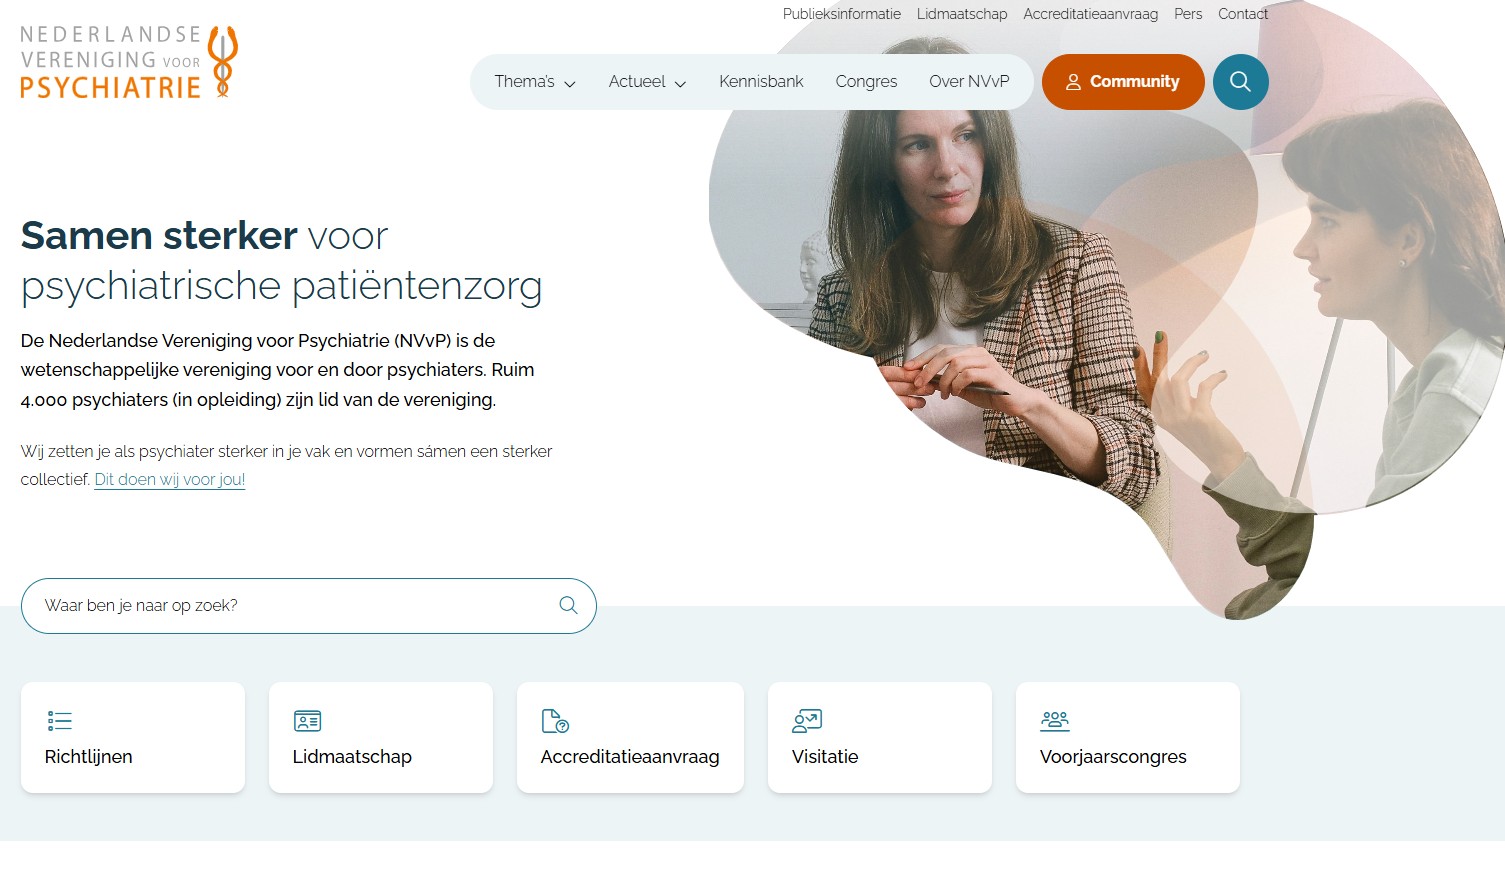Image resolution: width=1505 pixels, height=871 pixels.
Task: Click the round teal search icon button
Action: point(1240,82)
